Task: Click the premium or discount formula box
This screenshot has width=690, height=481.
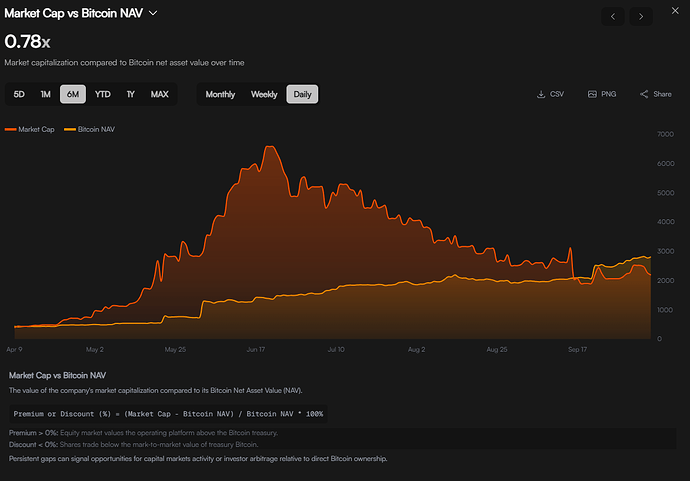Action: point(168,413)
